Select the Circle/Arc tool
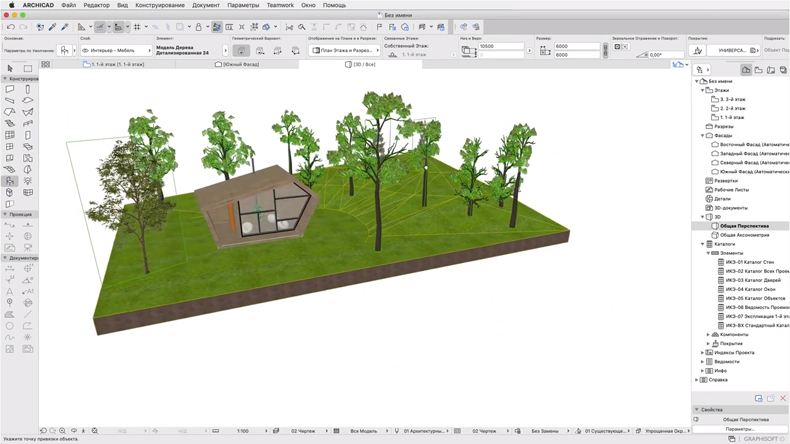The image size is (790, 444). (10, 326)
